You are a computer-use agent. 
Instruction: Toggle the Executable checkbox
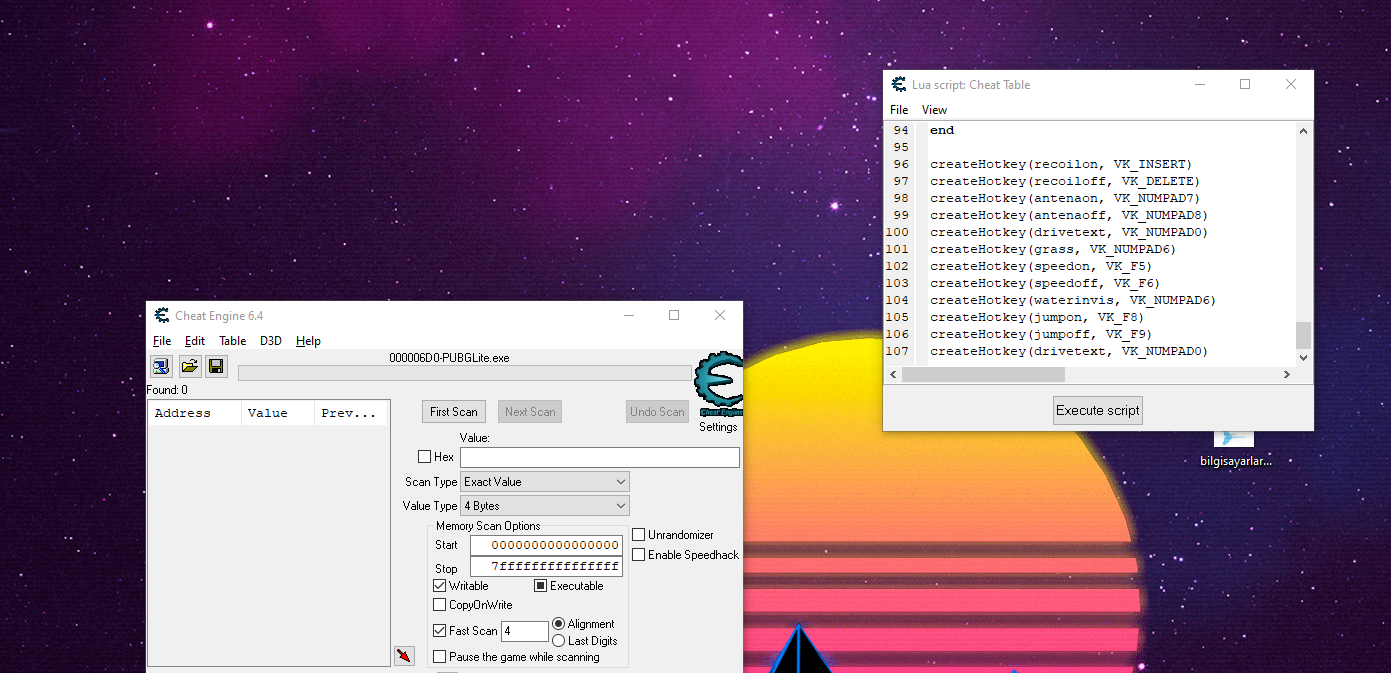pyautogui.click(x=540, y=586)
